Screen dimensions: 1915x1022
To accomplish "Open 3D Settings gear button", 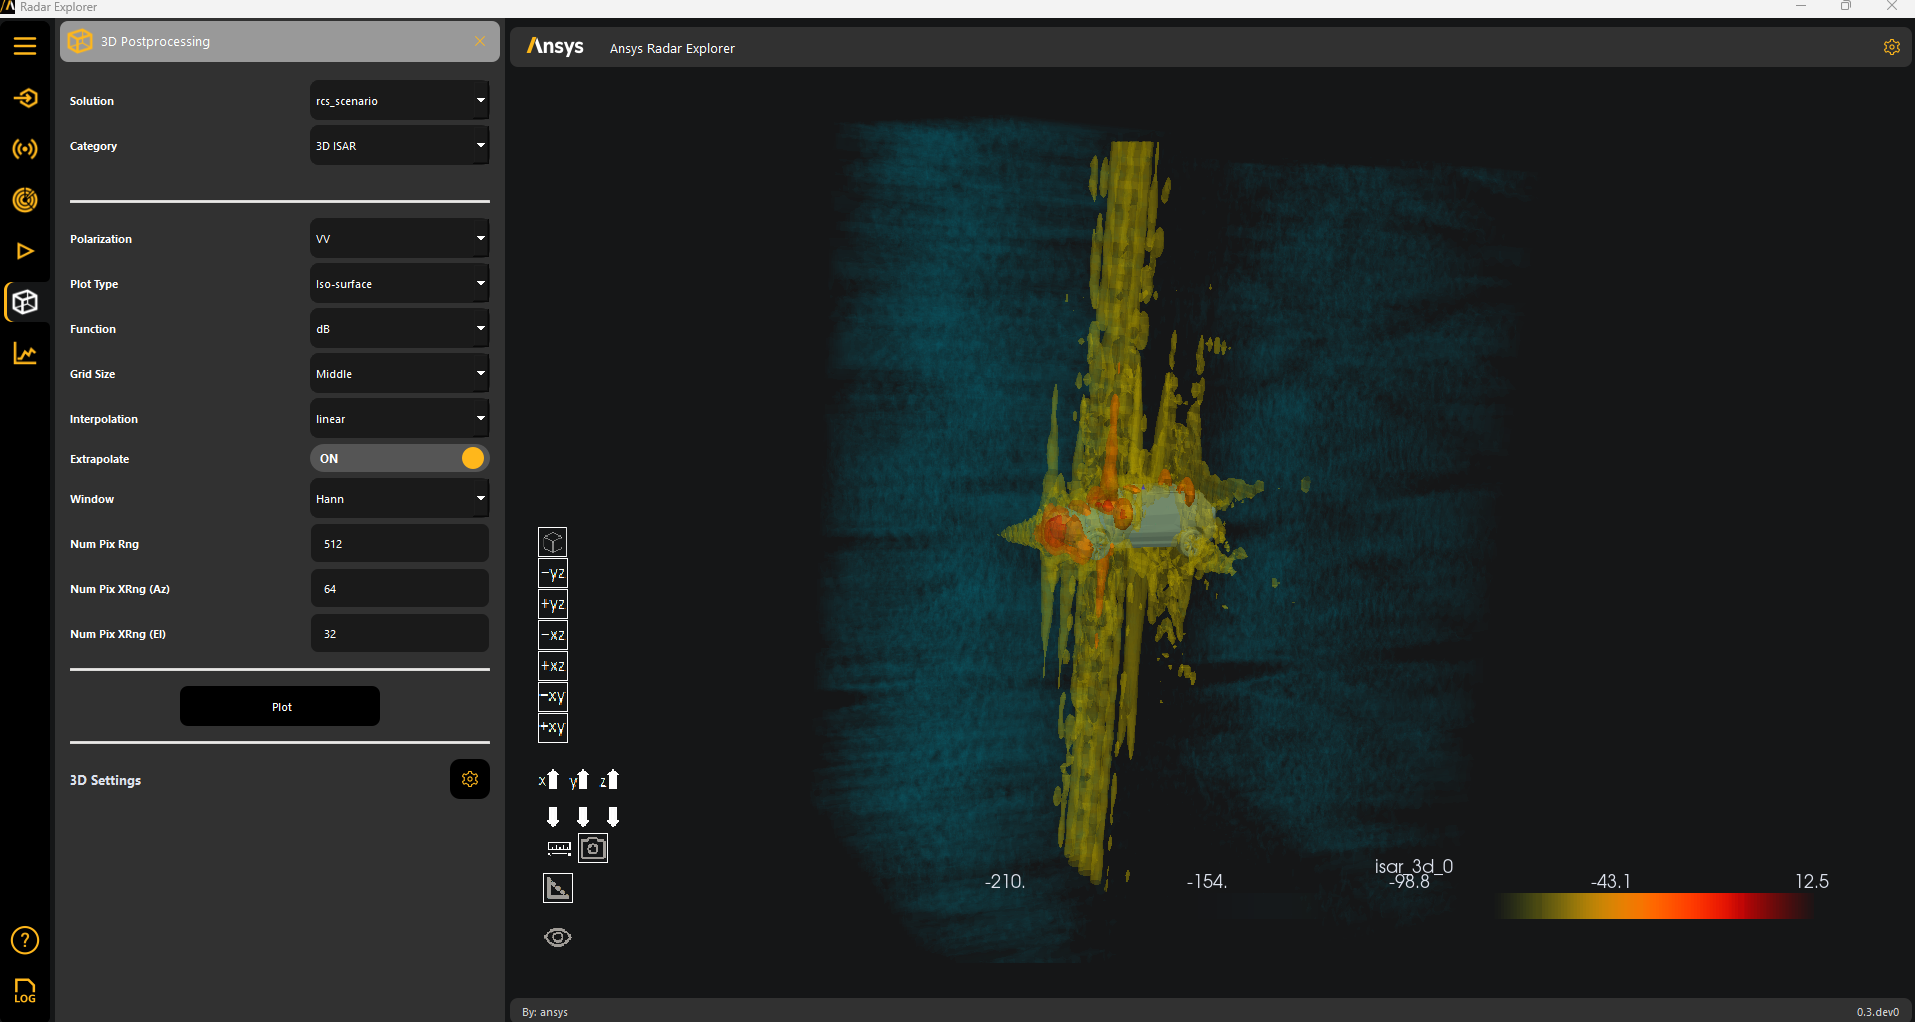I will [x=469, y=779].
